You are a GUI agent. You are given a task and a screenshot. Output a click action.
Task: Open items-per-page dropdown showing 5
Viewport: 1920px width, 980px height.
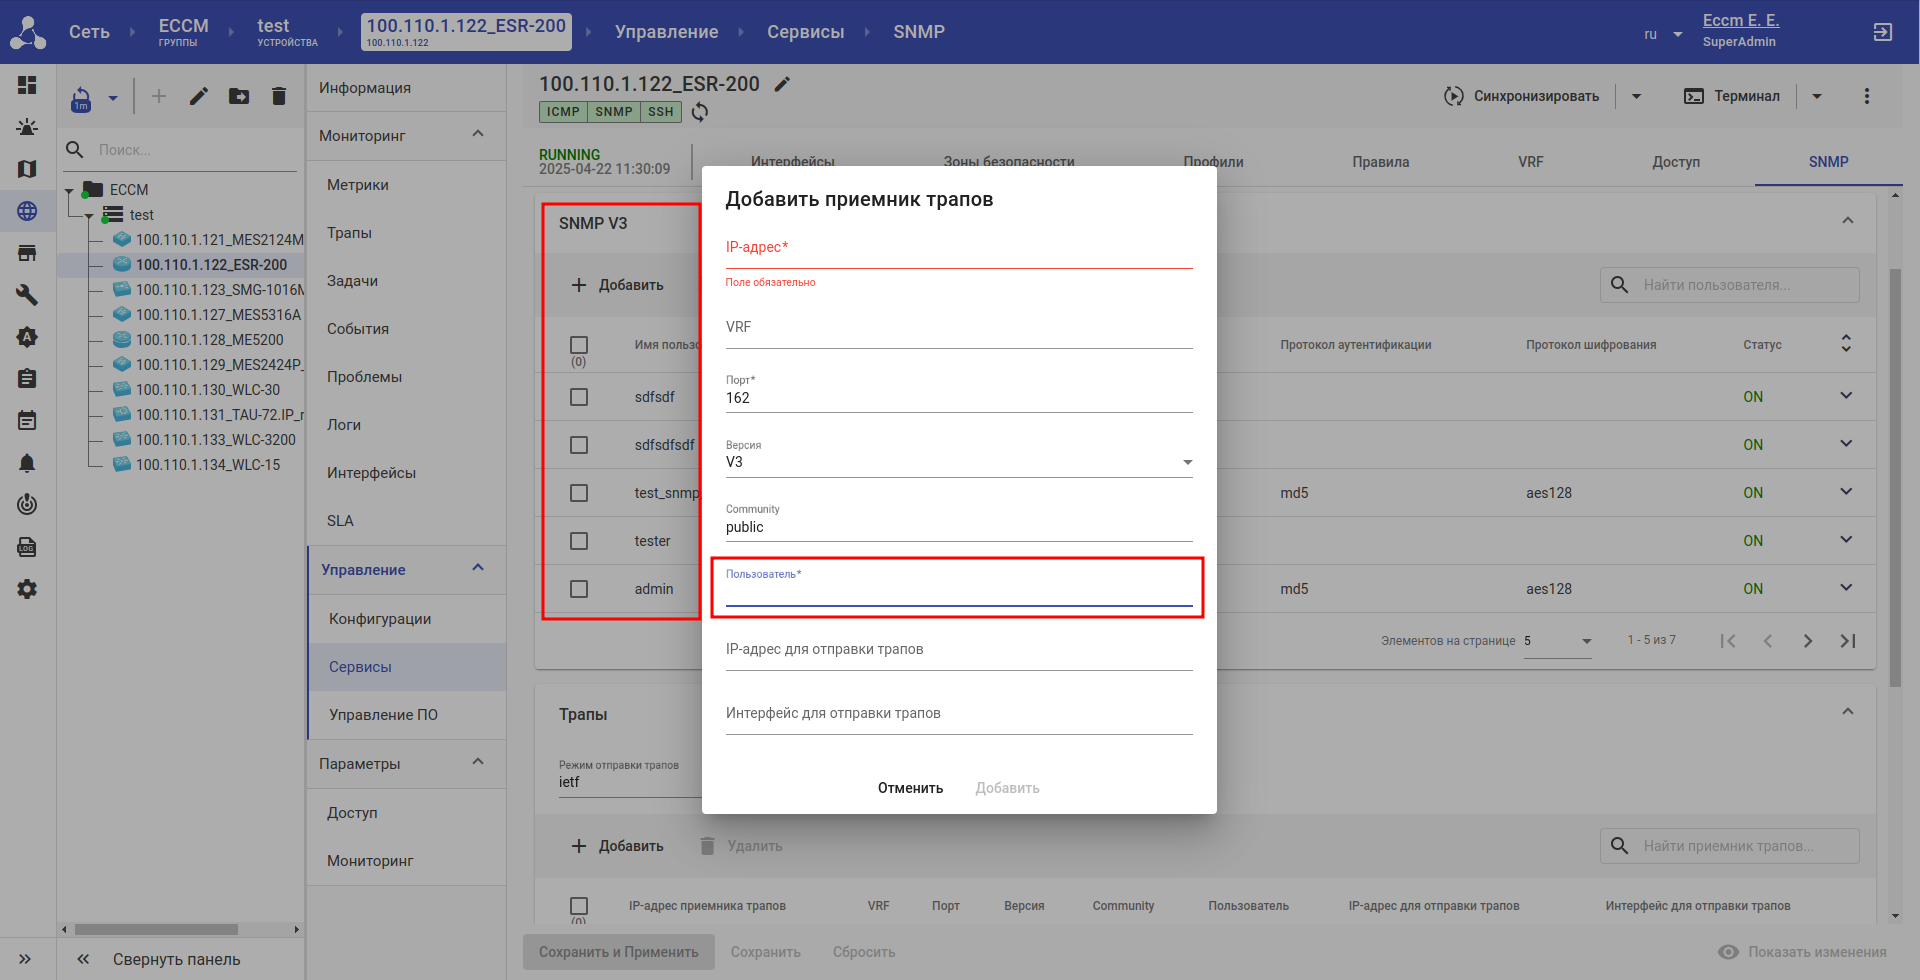pos(1558,641)
